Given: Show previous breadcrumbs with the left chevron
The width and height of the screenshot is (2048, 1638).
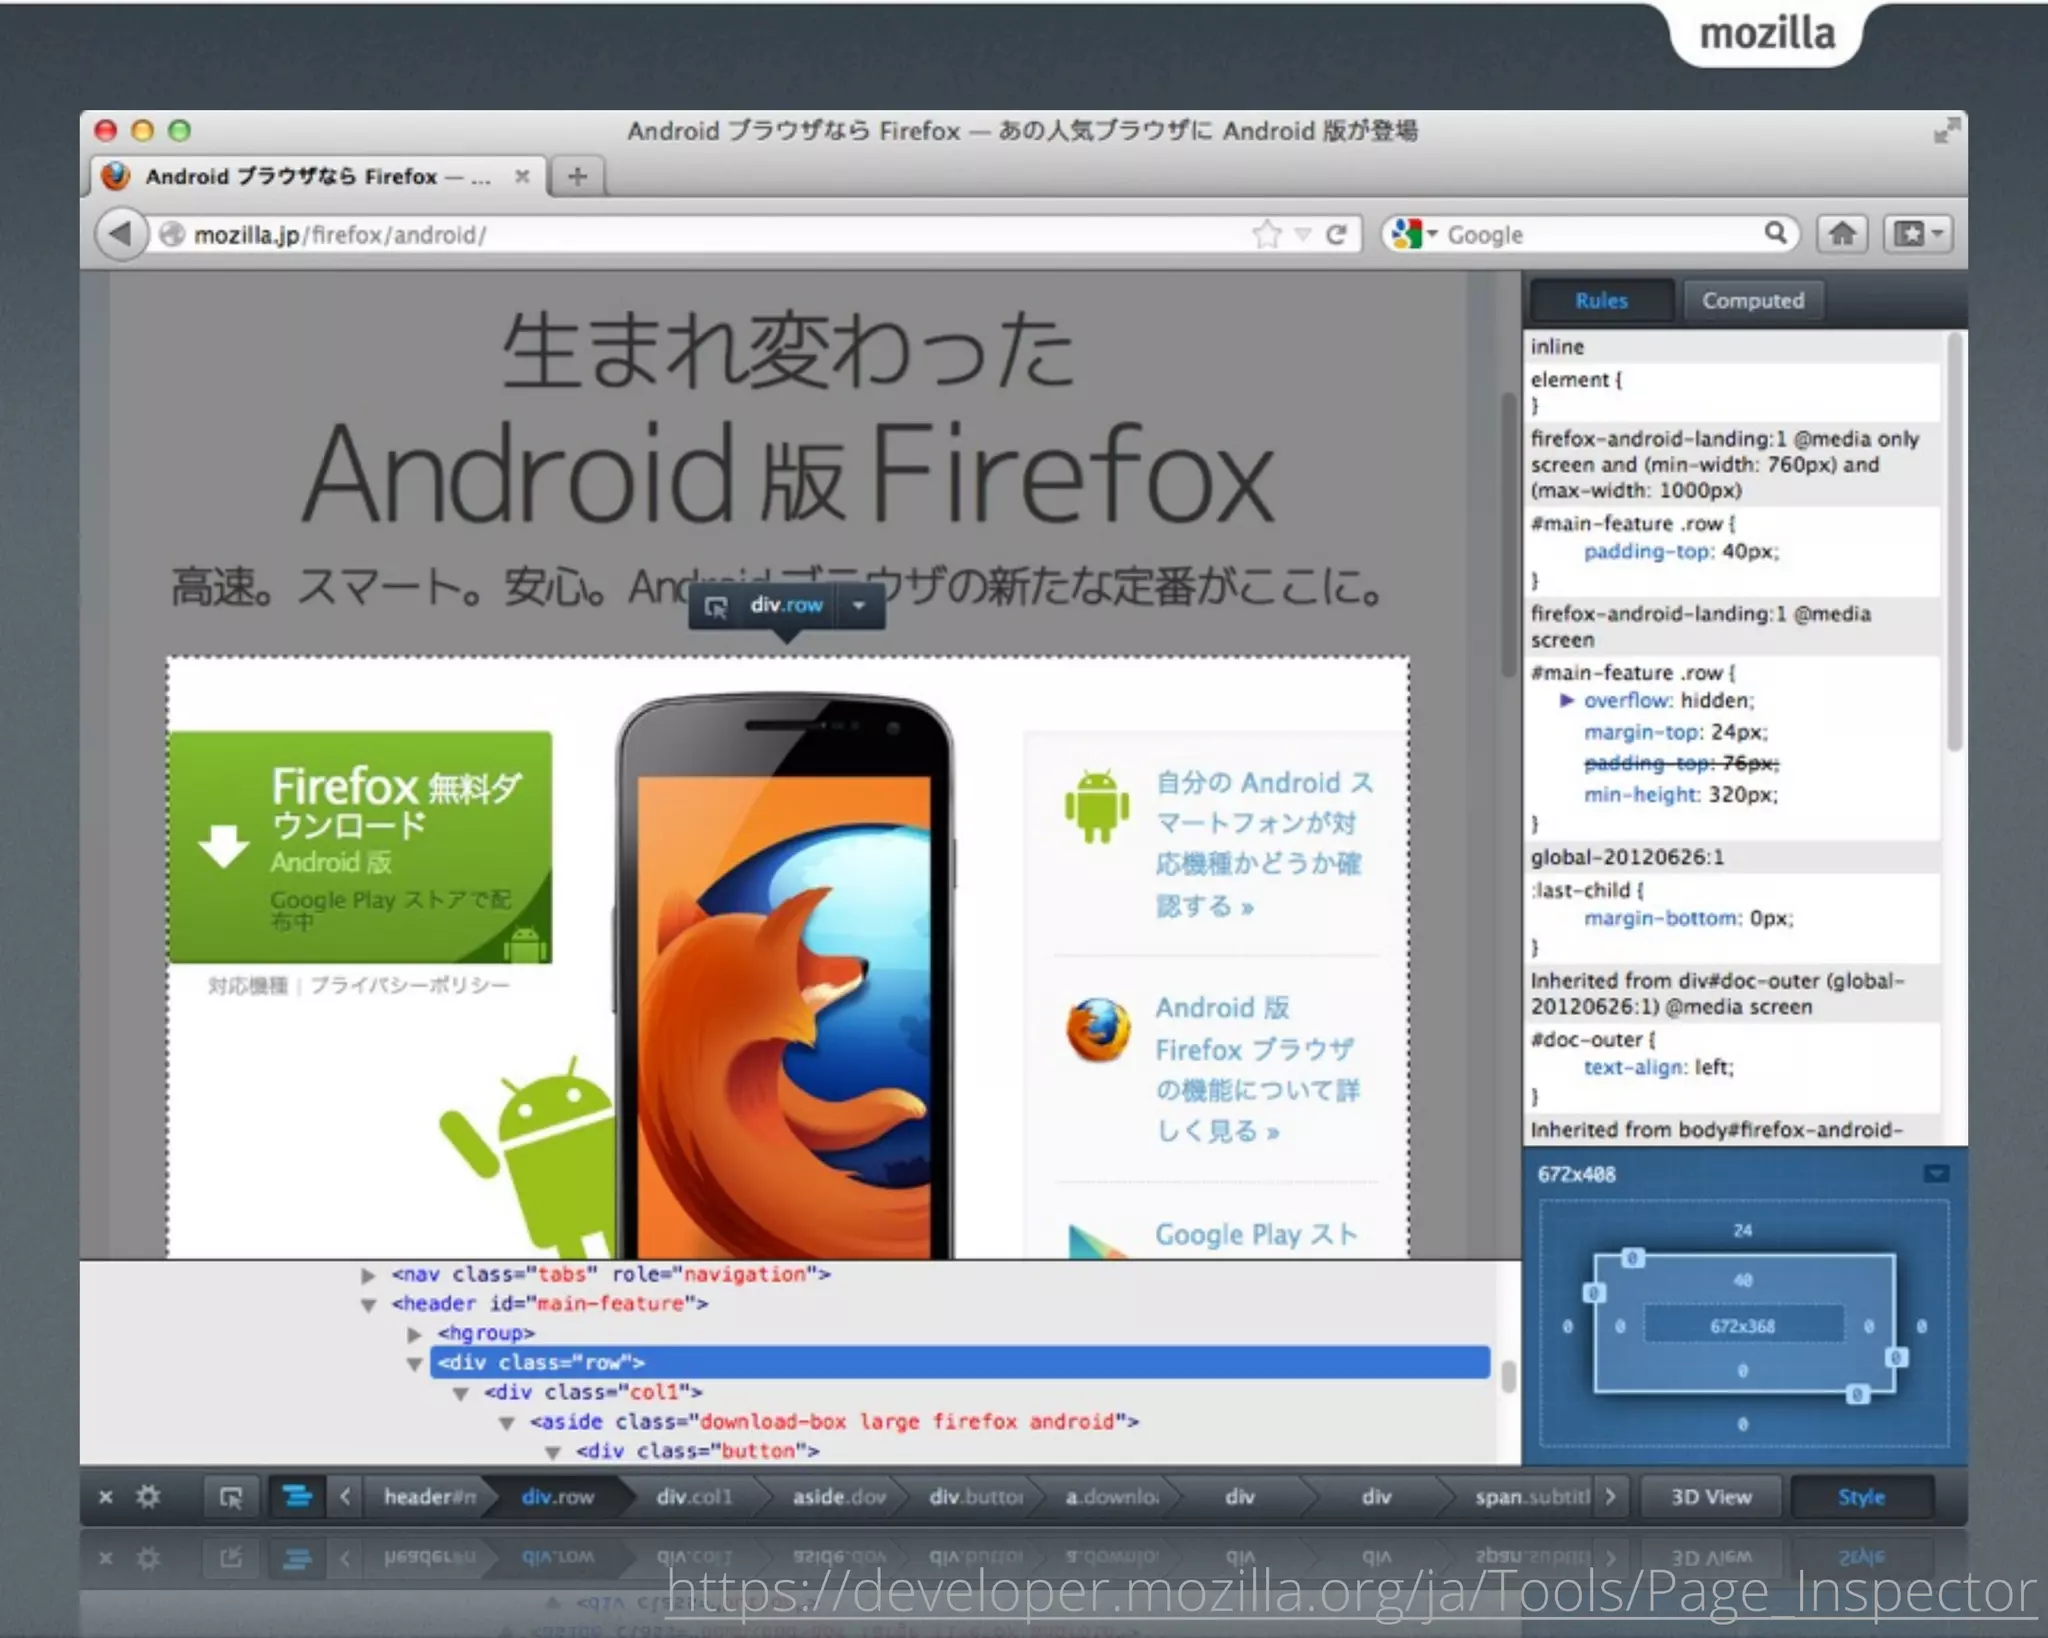Looking at the screenshot, I should 345,1497.
